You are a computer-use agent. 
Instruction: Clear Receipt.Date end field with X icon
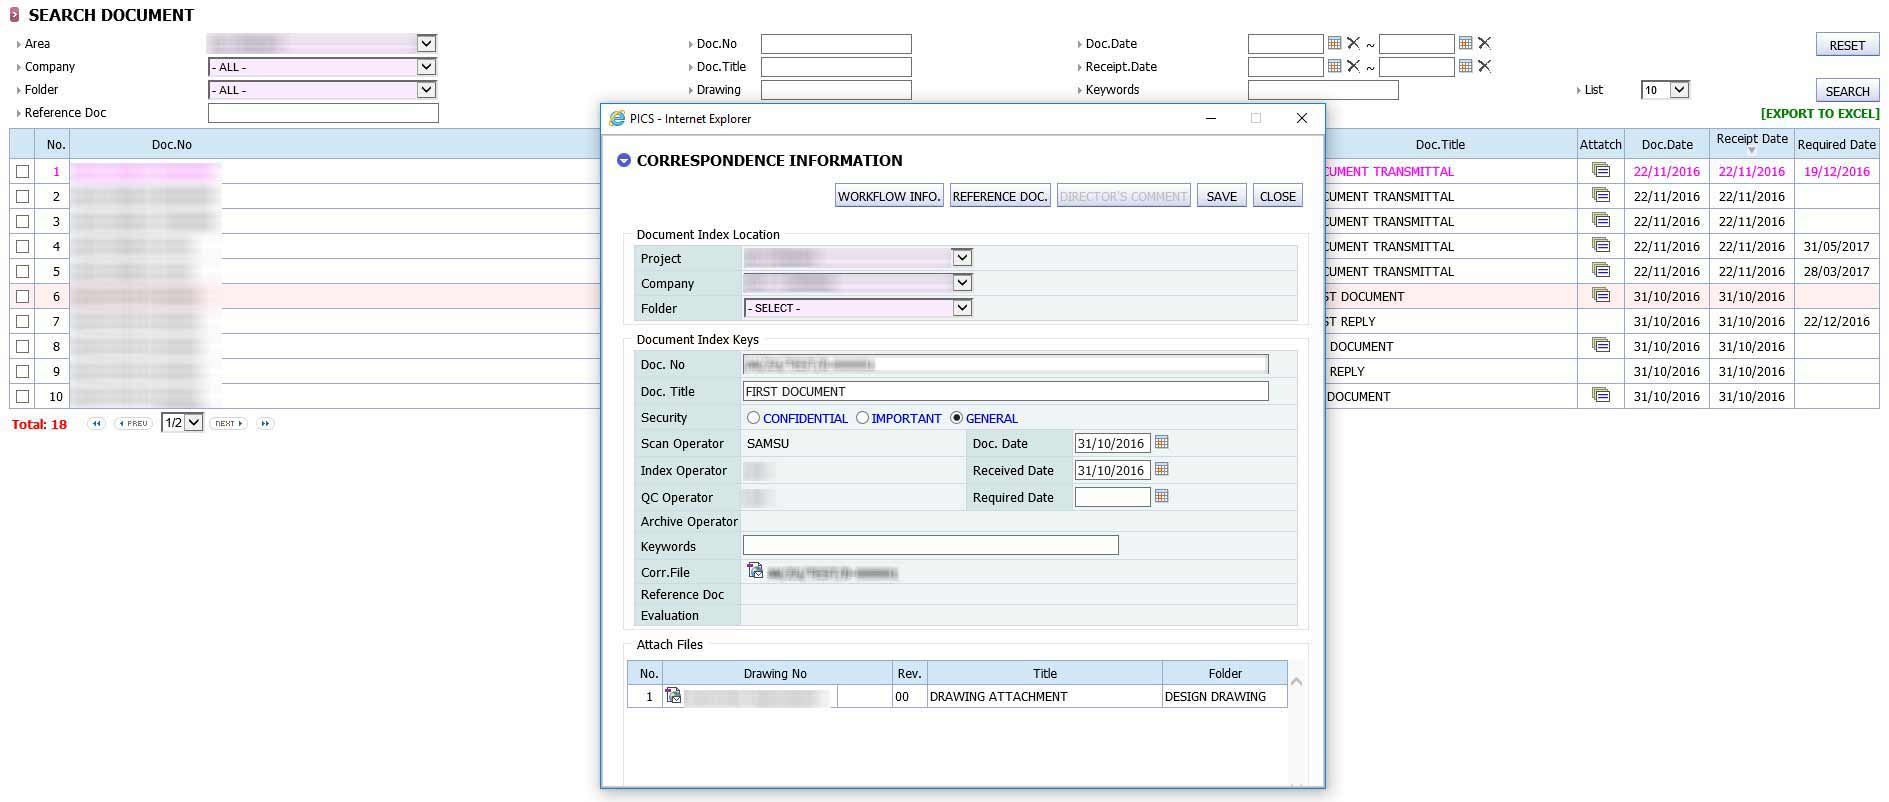1484,66
